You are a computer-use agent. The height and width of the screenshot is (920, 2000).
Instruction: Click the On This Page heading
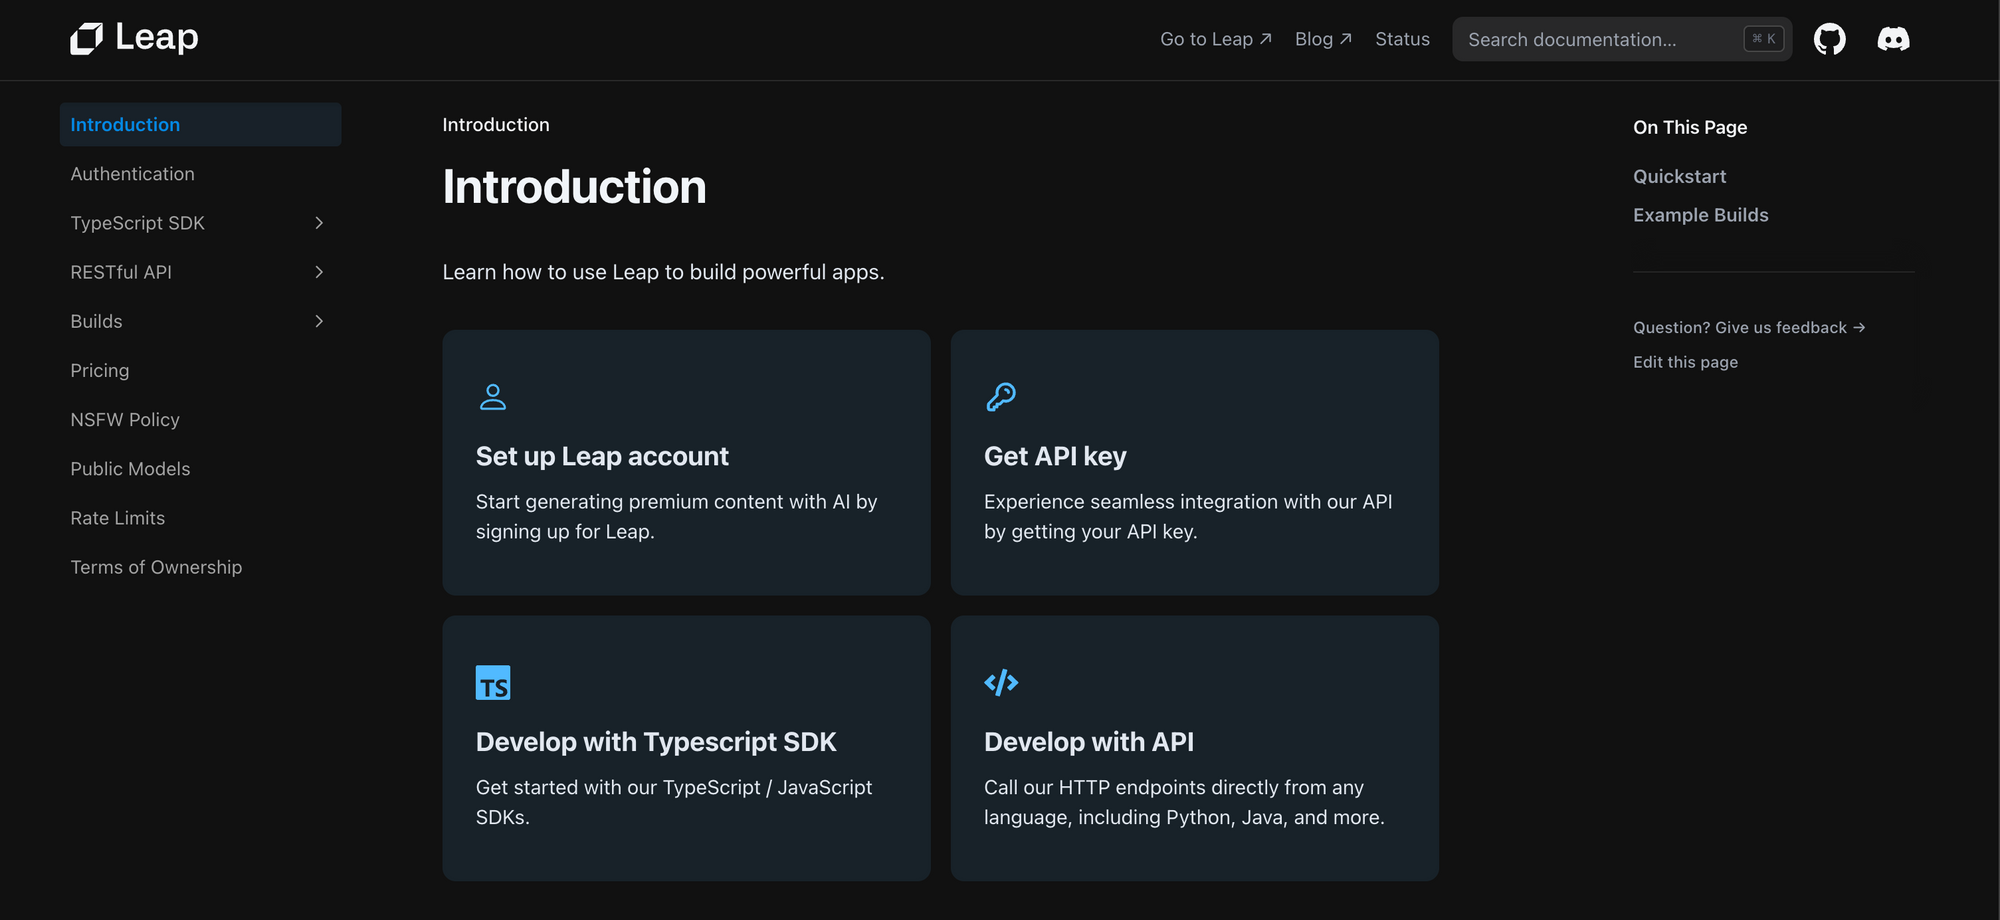tap(1690, 127)
